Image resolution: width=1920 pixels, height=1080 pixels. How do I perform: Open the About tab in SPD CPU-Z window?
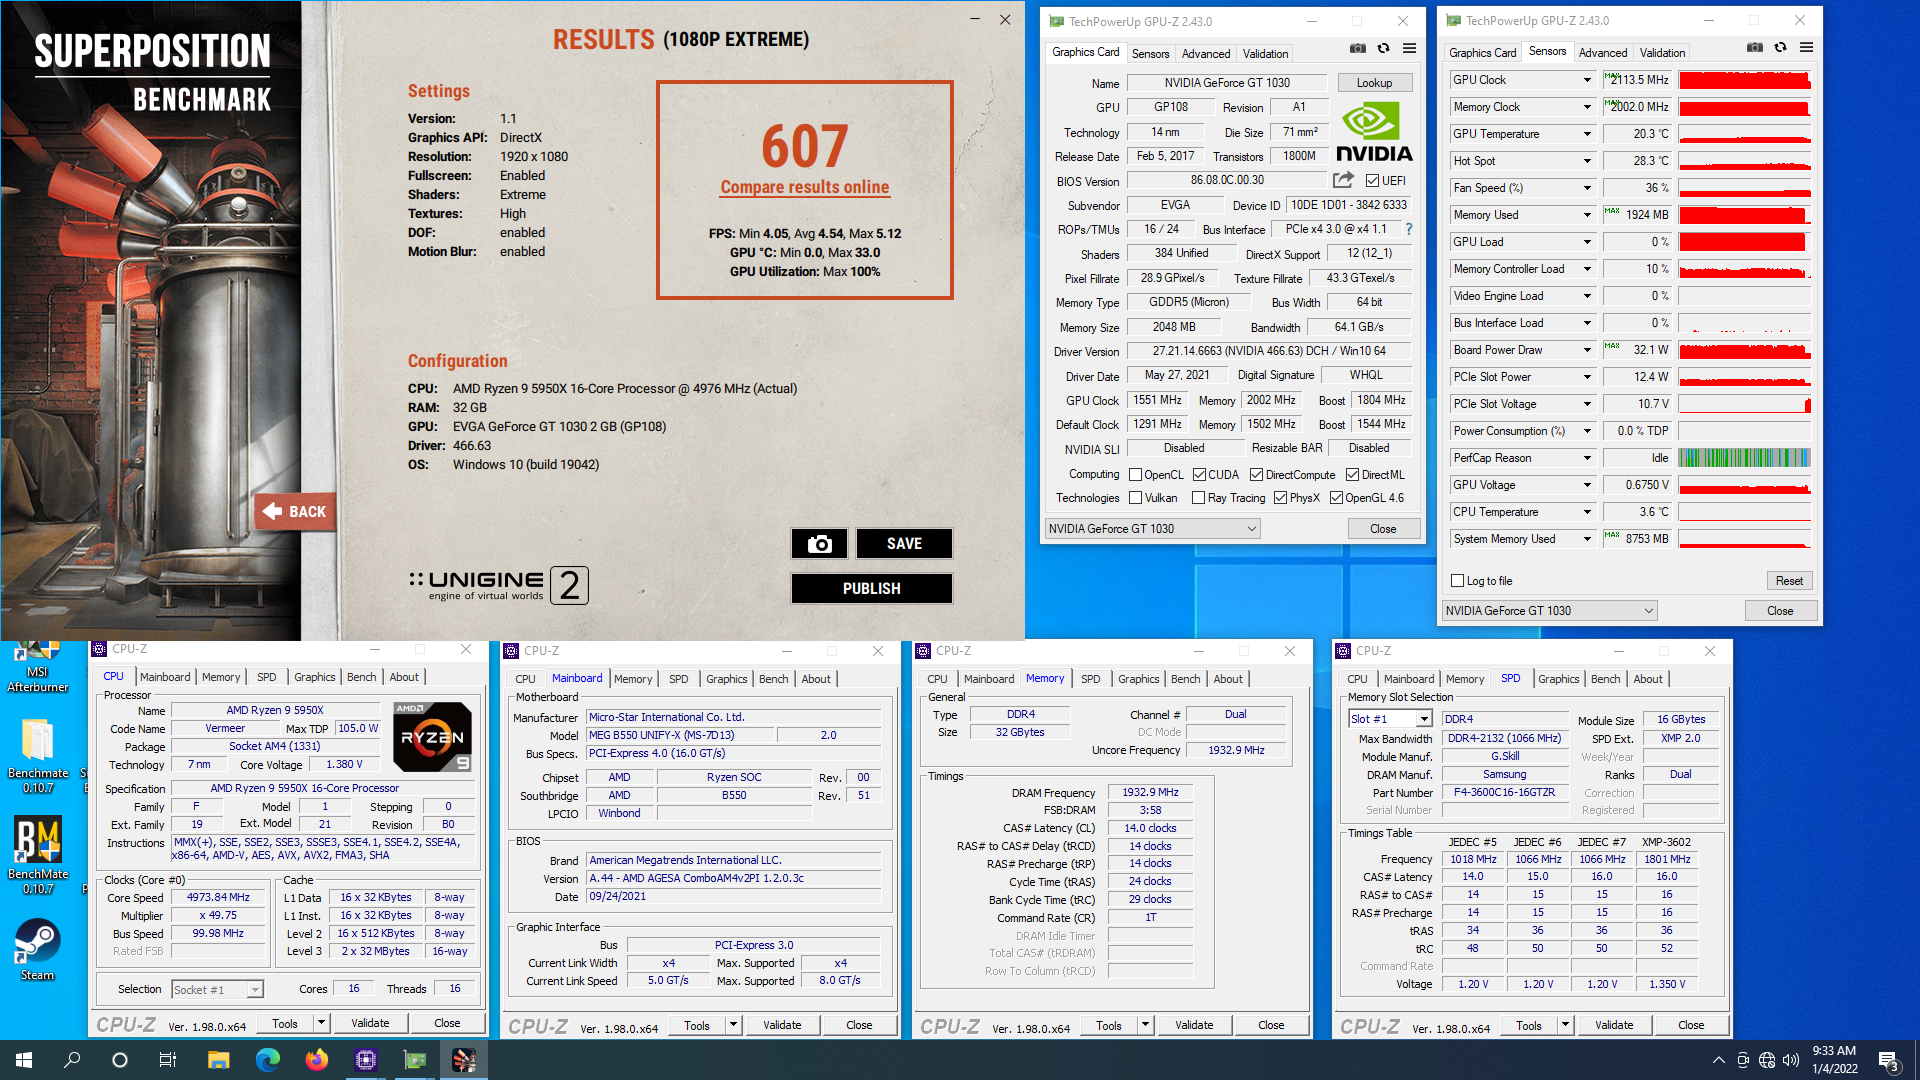(x=1647, y=679)
